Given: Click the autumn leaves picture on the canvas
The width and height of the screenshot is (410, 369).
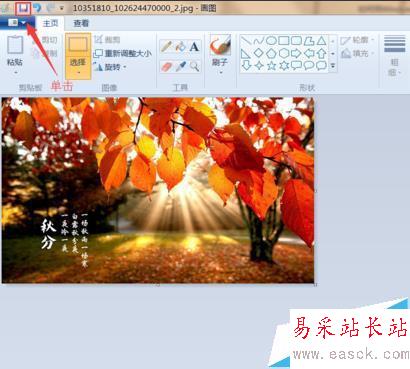Looking at the screenshot, I should [158, 190].
